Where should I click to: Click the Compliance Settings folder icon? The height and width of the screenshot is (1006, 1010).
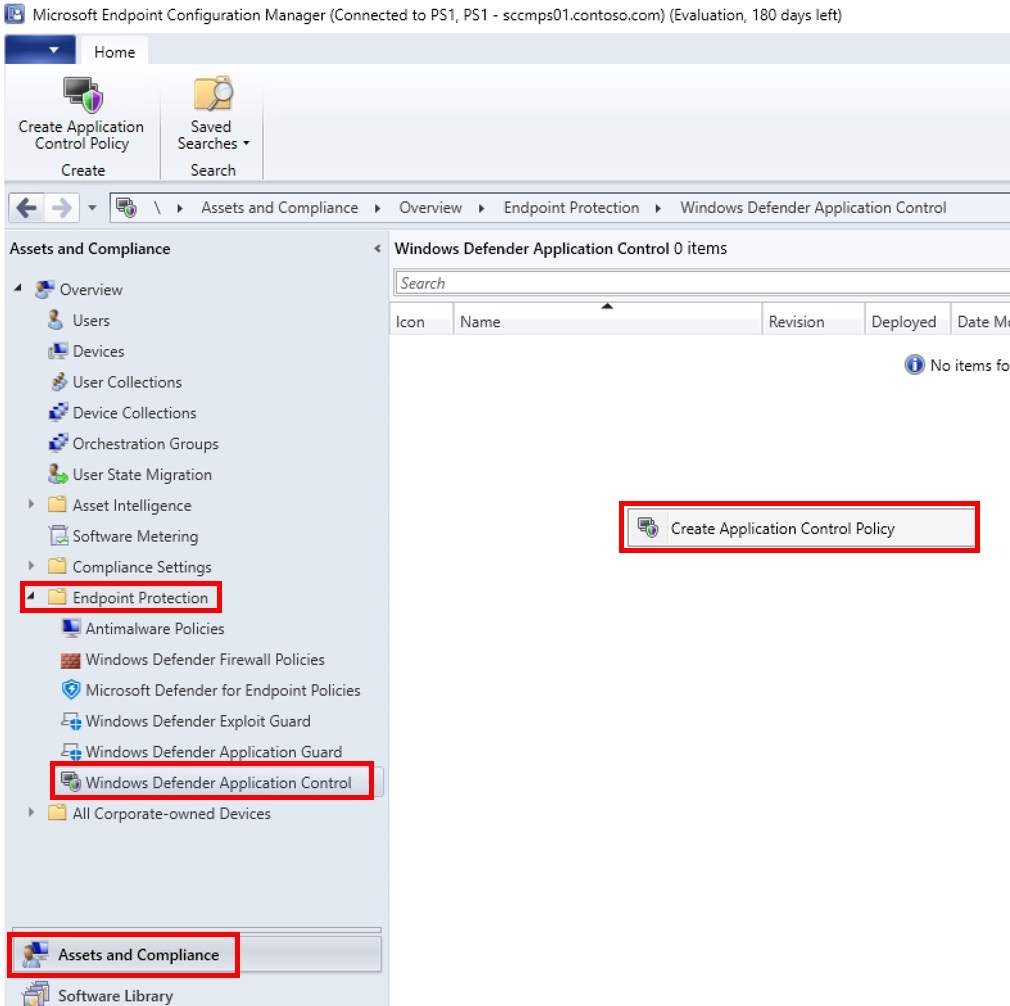click(x=57, y=566)
